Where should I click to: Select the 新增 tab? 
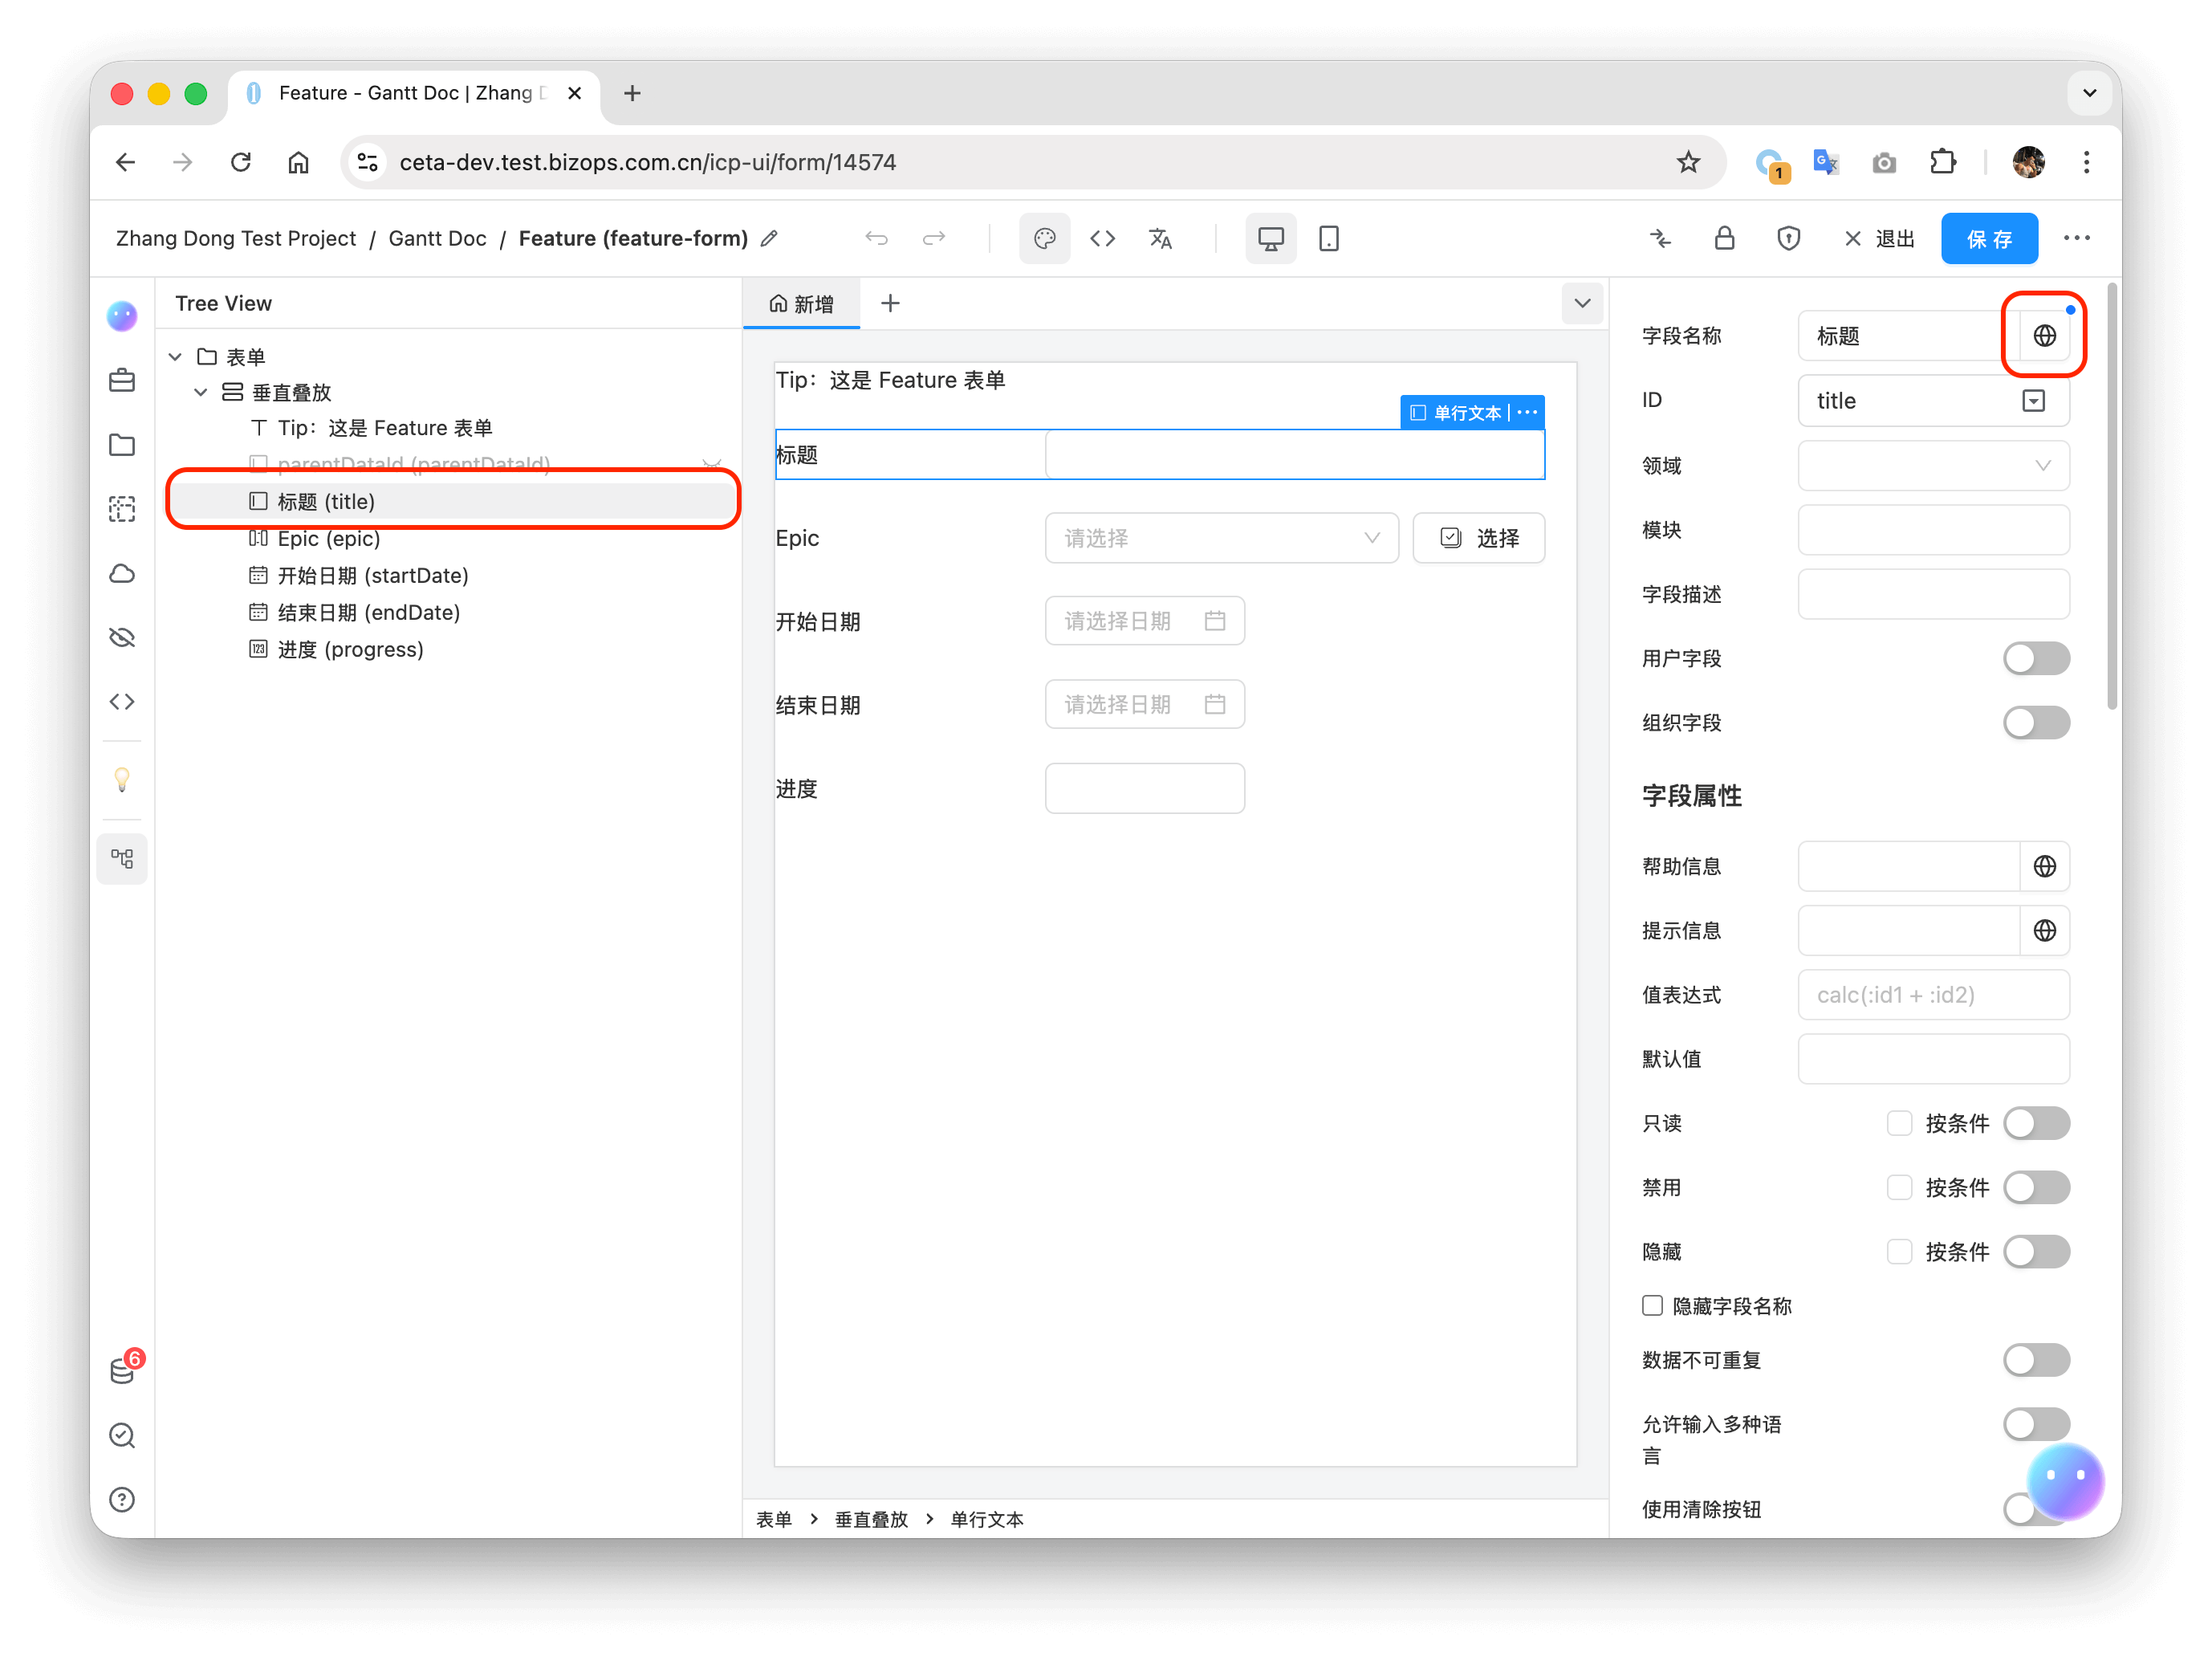(x=801, y=303)
